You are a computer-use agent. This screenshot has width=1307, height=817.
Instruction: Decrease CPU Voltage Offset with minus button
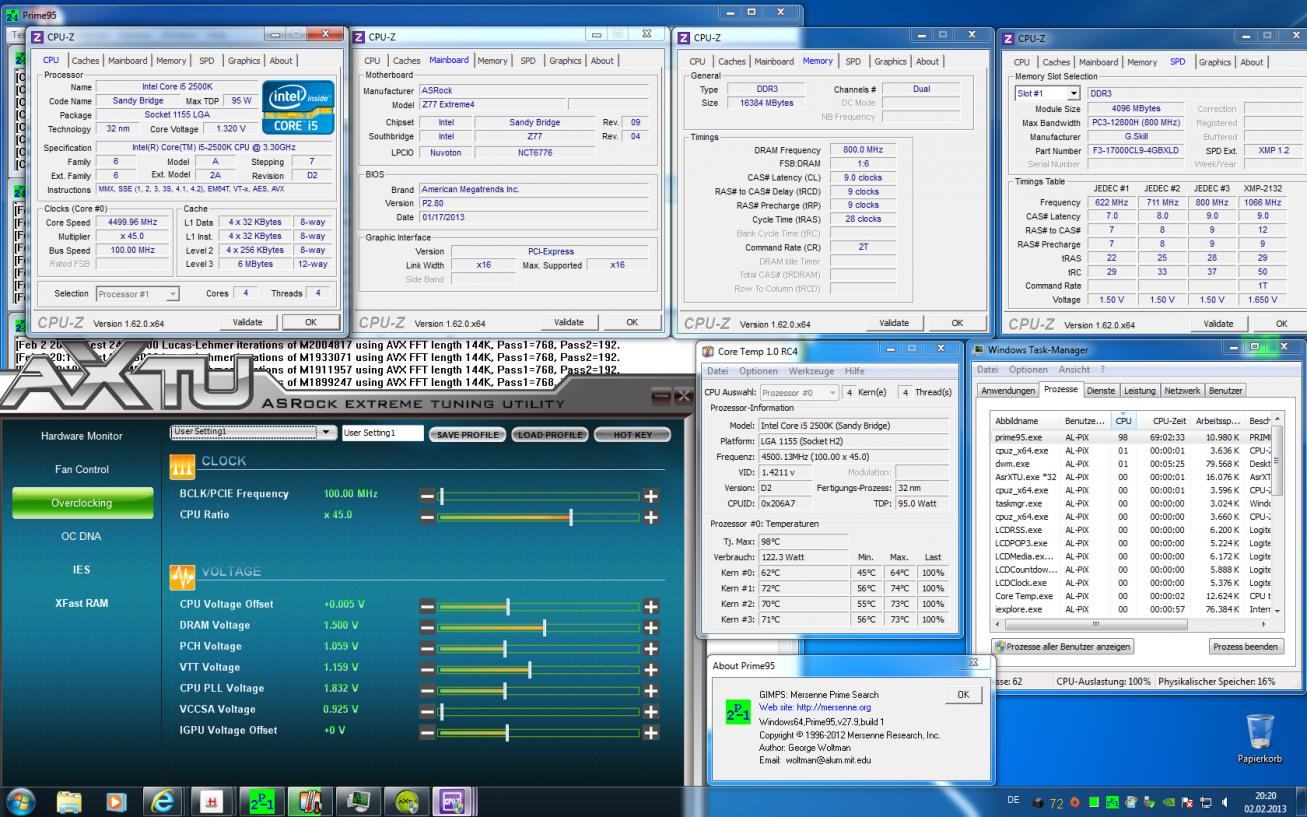point(427,606)
